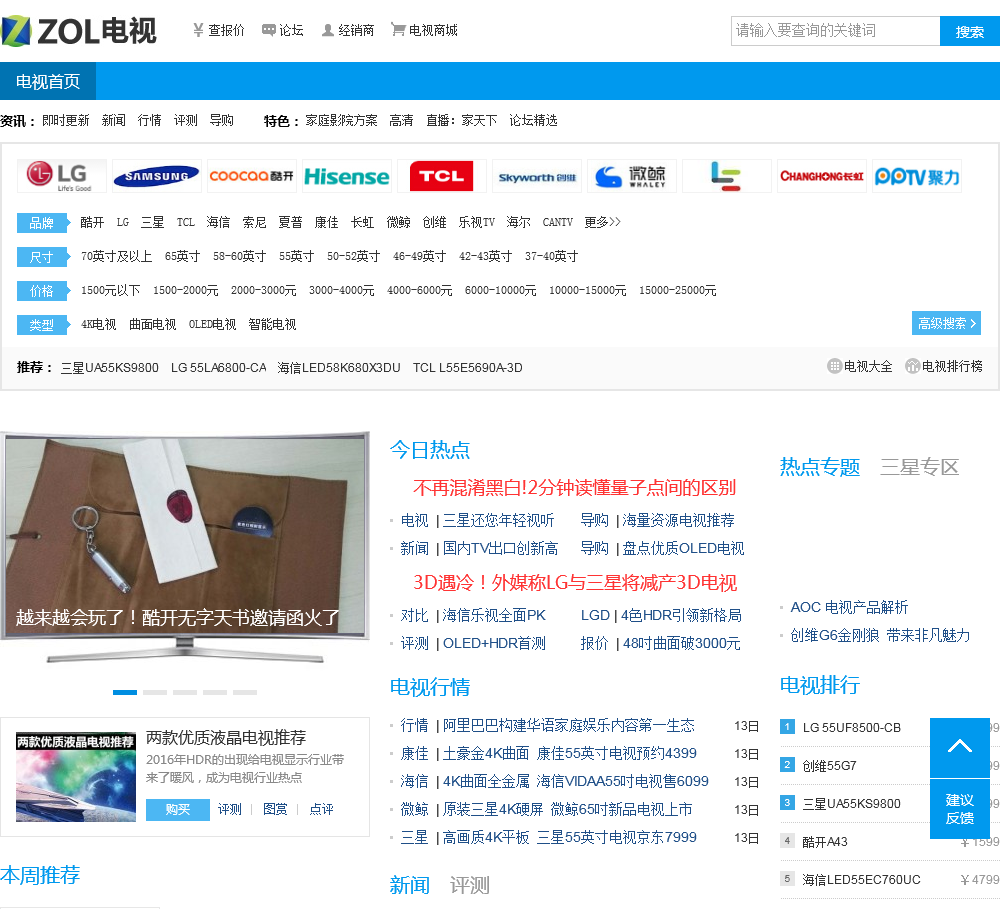Open ranked item 海信LED55EC760UC

861,880
